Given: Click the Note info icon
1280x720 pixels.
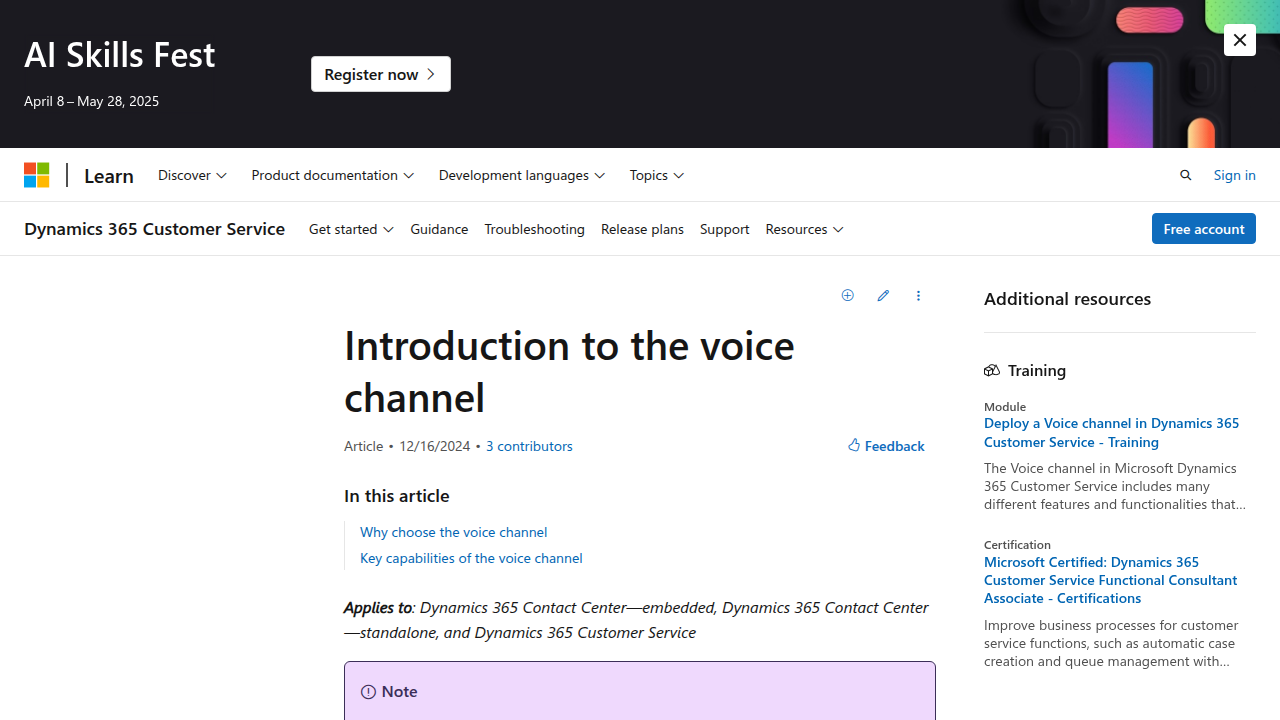Looking at the screenshot, I should [x=368, y=692].
